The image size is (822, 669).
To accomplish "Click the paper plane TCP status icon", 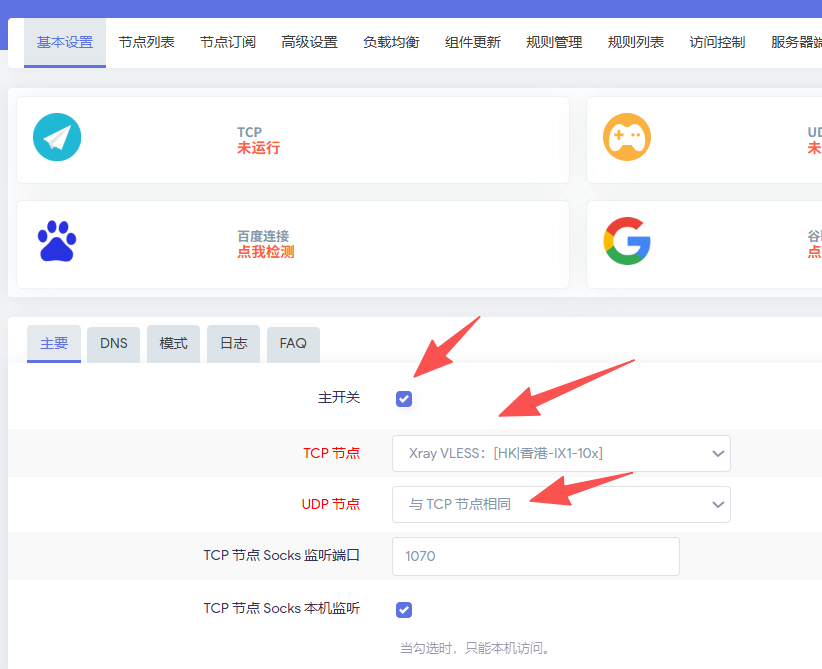I will tap(57, 138).
